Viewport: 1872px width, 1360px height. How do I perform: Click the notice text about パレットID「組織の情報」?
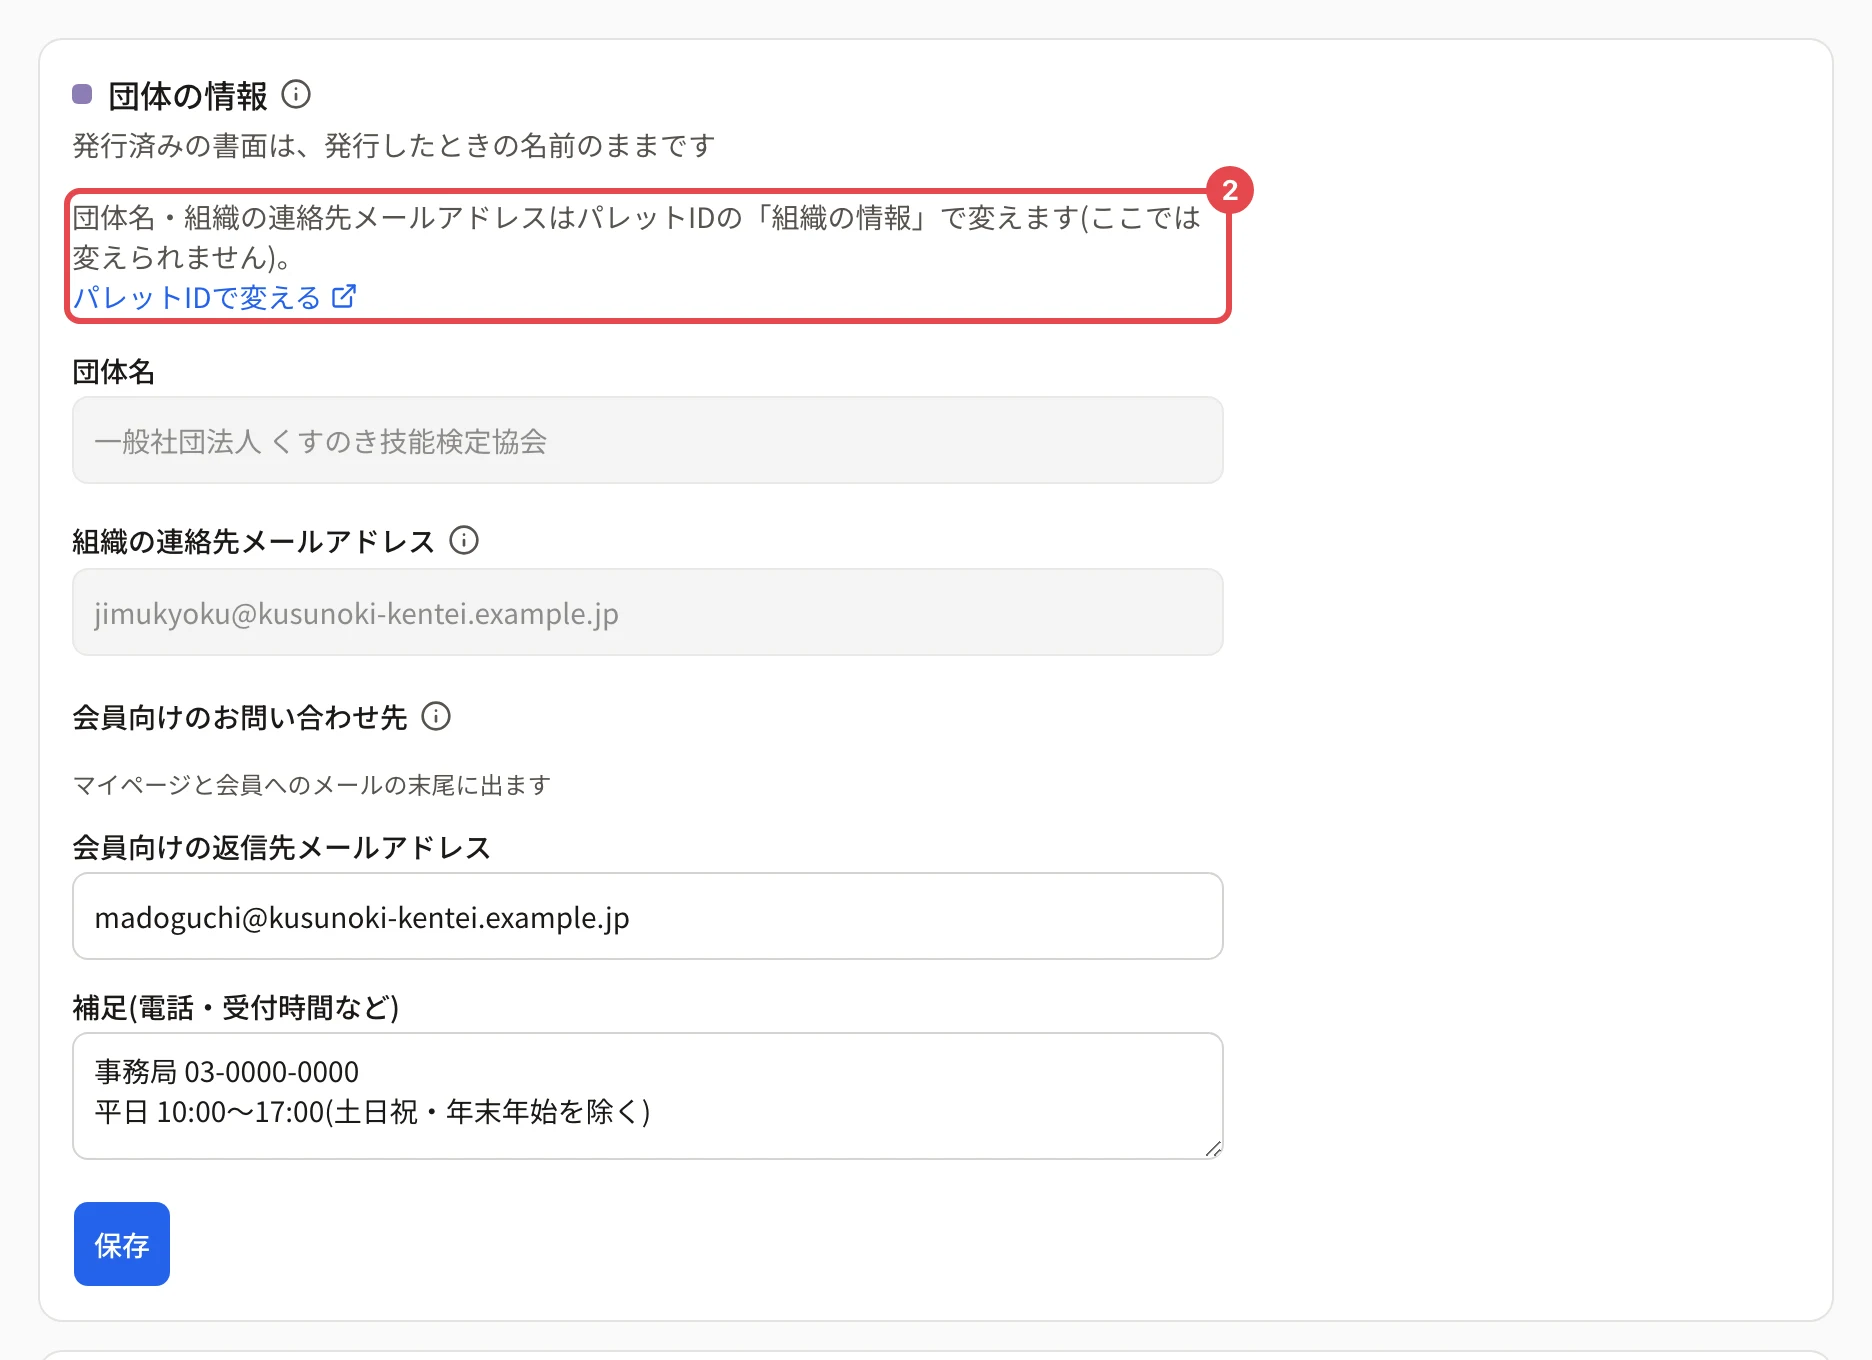point(636,237)
